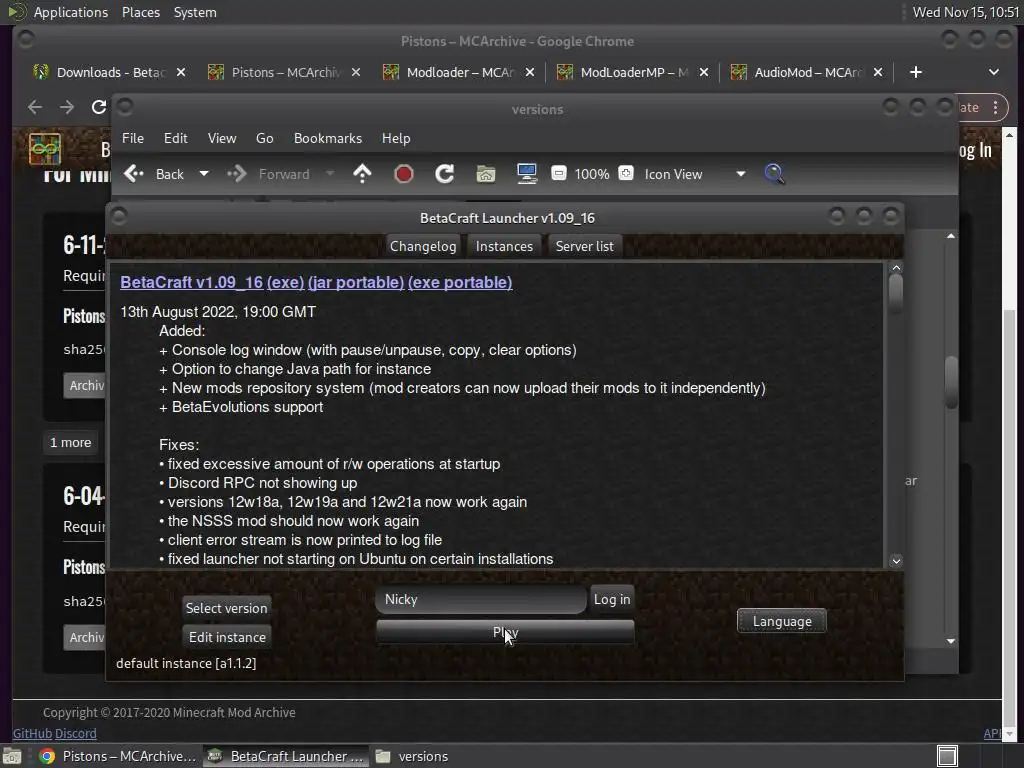This screenshot has width=1024, height=768.
Task: Click the workspace switcher icon
Action: (947, 756)
